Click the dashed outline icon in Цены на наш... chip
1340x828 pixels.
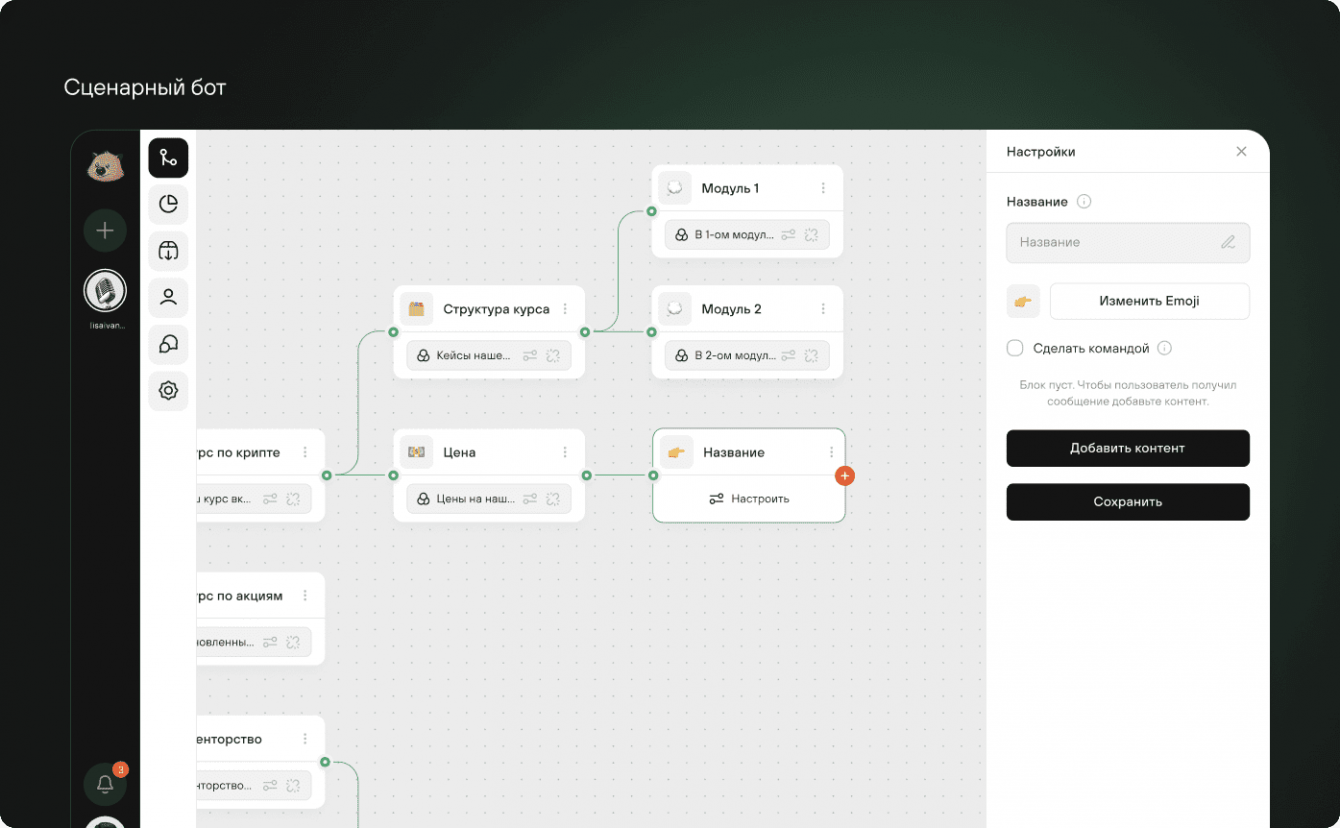tap(553, 498)
